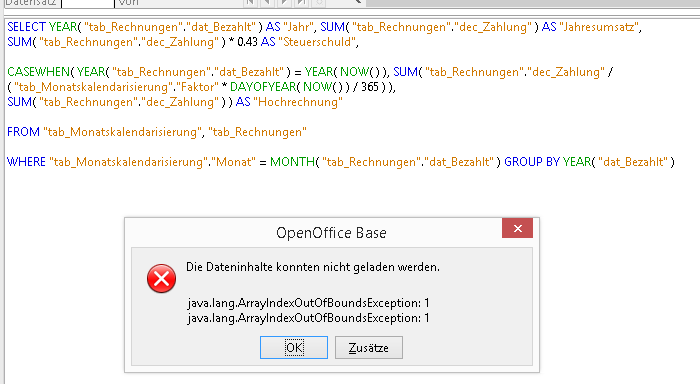This screenshot has height=384, width=700.
Task: Advance to the next record in the navigation bar
Action: [x=284, y=2]
